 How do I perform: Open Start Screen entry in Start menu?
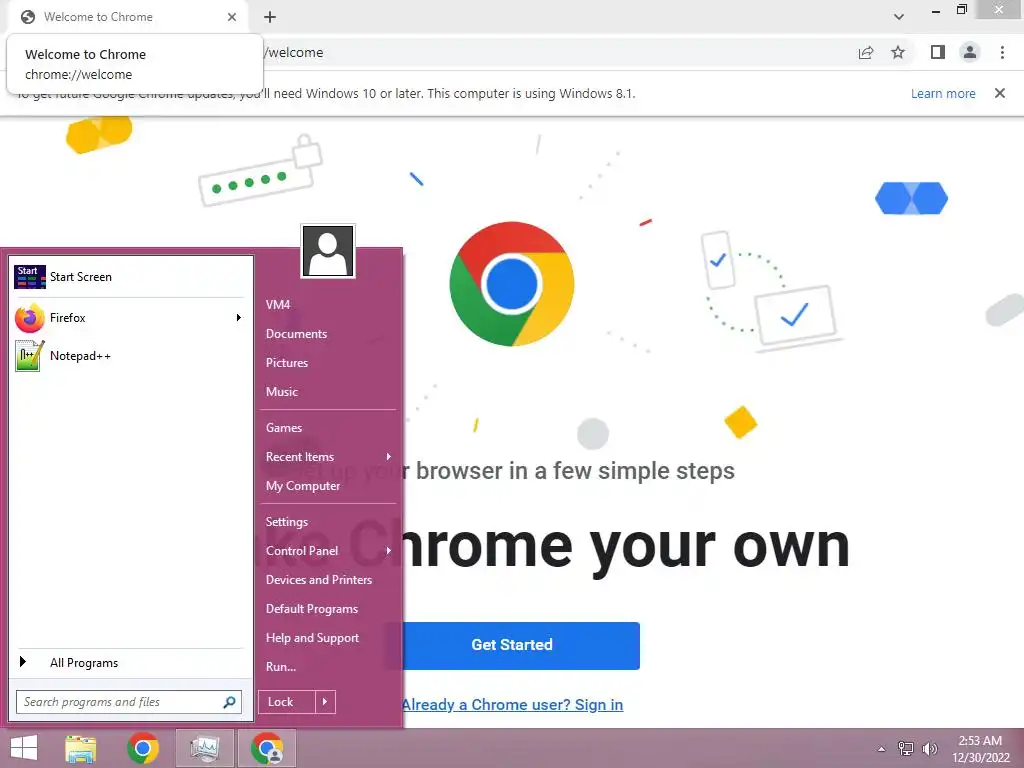tap(129, 277)
